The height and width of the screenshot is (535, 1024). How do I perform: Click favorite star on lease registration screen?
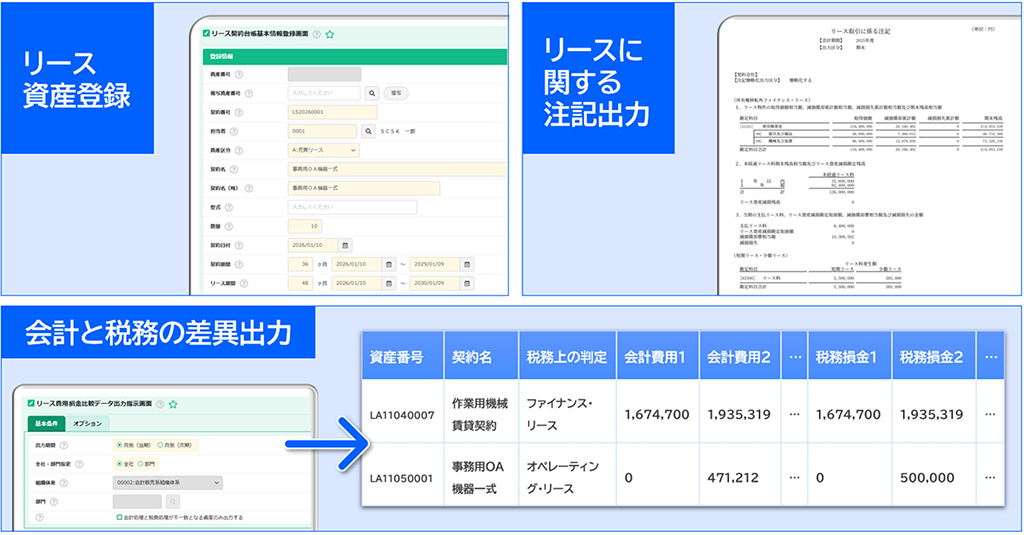(330, 34)
